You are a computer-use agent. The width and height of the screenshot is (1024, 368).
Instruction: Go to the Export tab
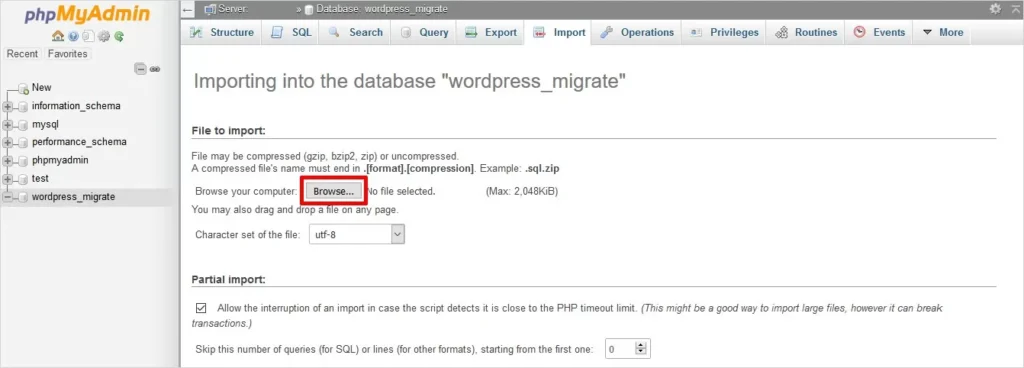pos(490,32)
